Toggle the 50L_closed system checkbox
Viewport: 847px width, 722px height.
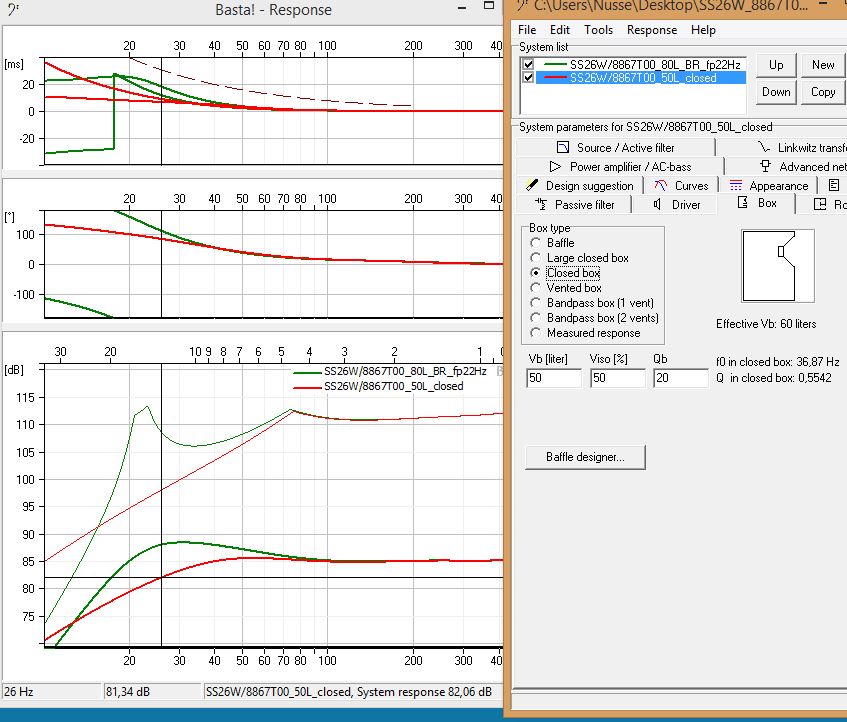[528, 78]
